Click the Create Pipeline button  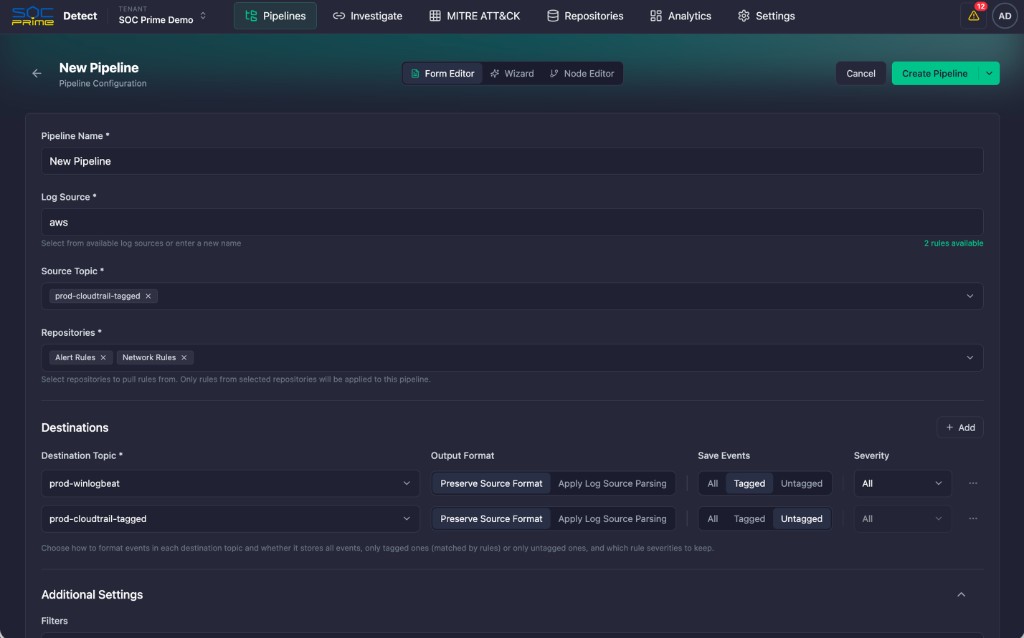pos(935,73)
